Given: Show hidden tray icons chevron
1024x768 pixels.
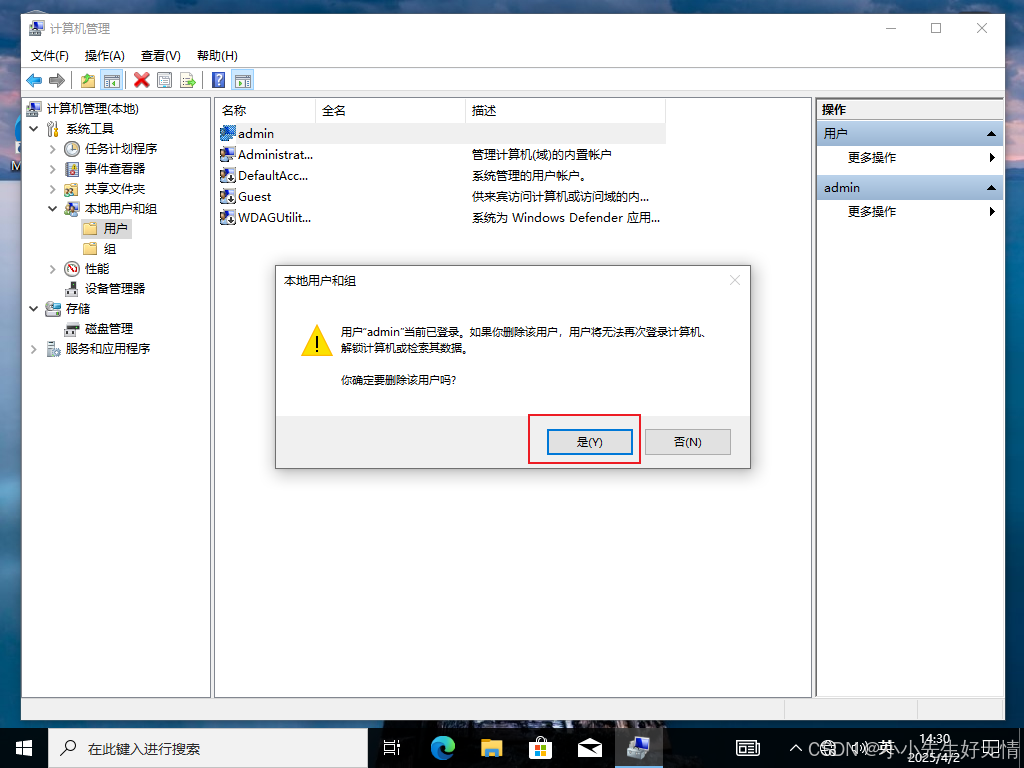Looking at the screenshot, I should (795, 748).
